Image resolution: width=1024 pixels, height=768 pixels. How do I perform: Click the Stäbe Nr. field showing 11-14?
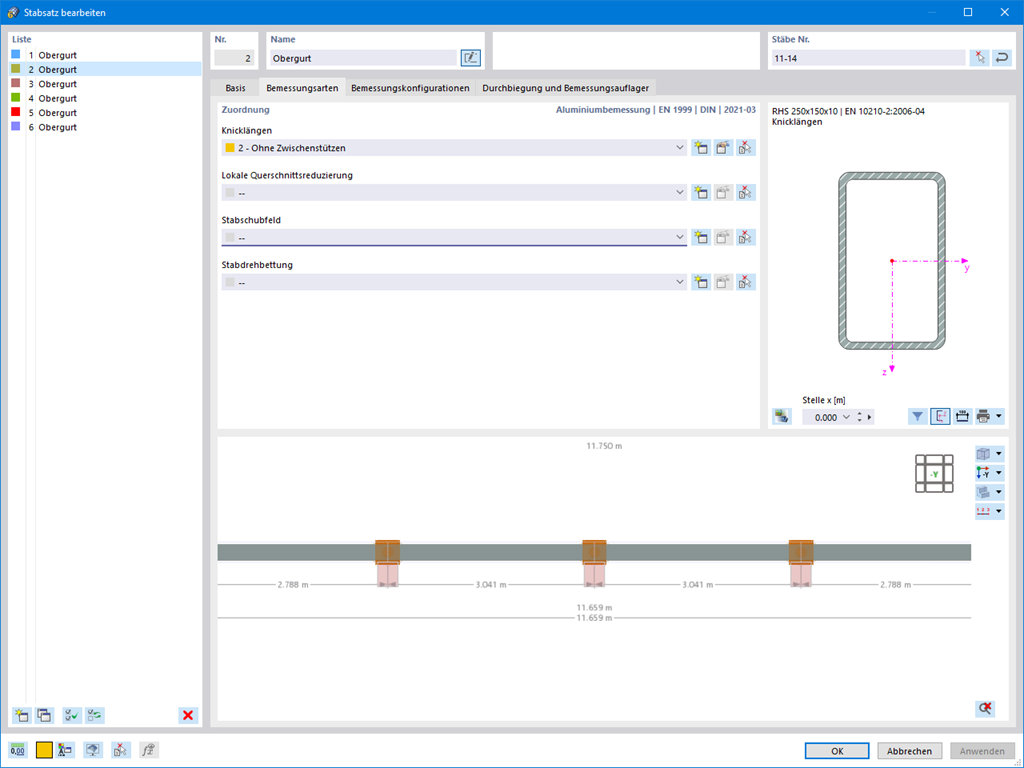coord(868,58)
